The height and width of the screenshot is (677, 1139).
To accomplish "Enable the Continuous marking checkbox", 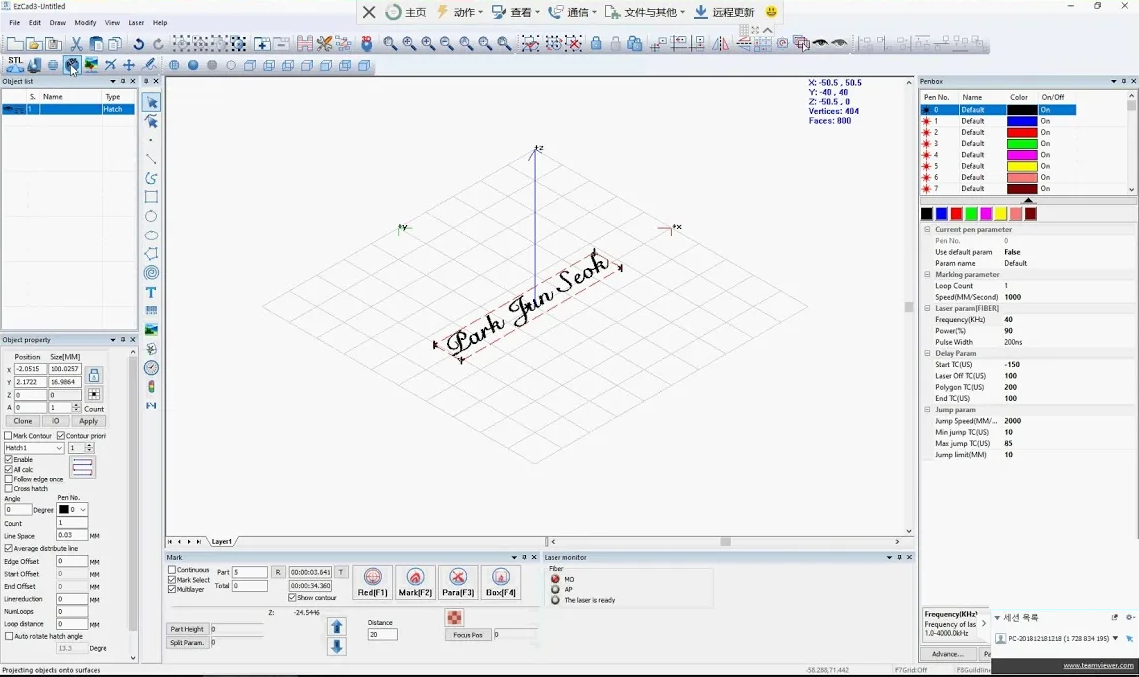I will click(x=172, y=570).
